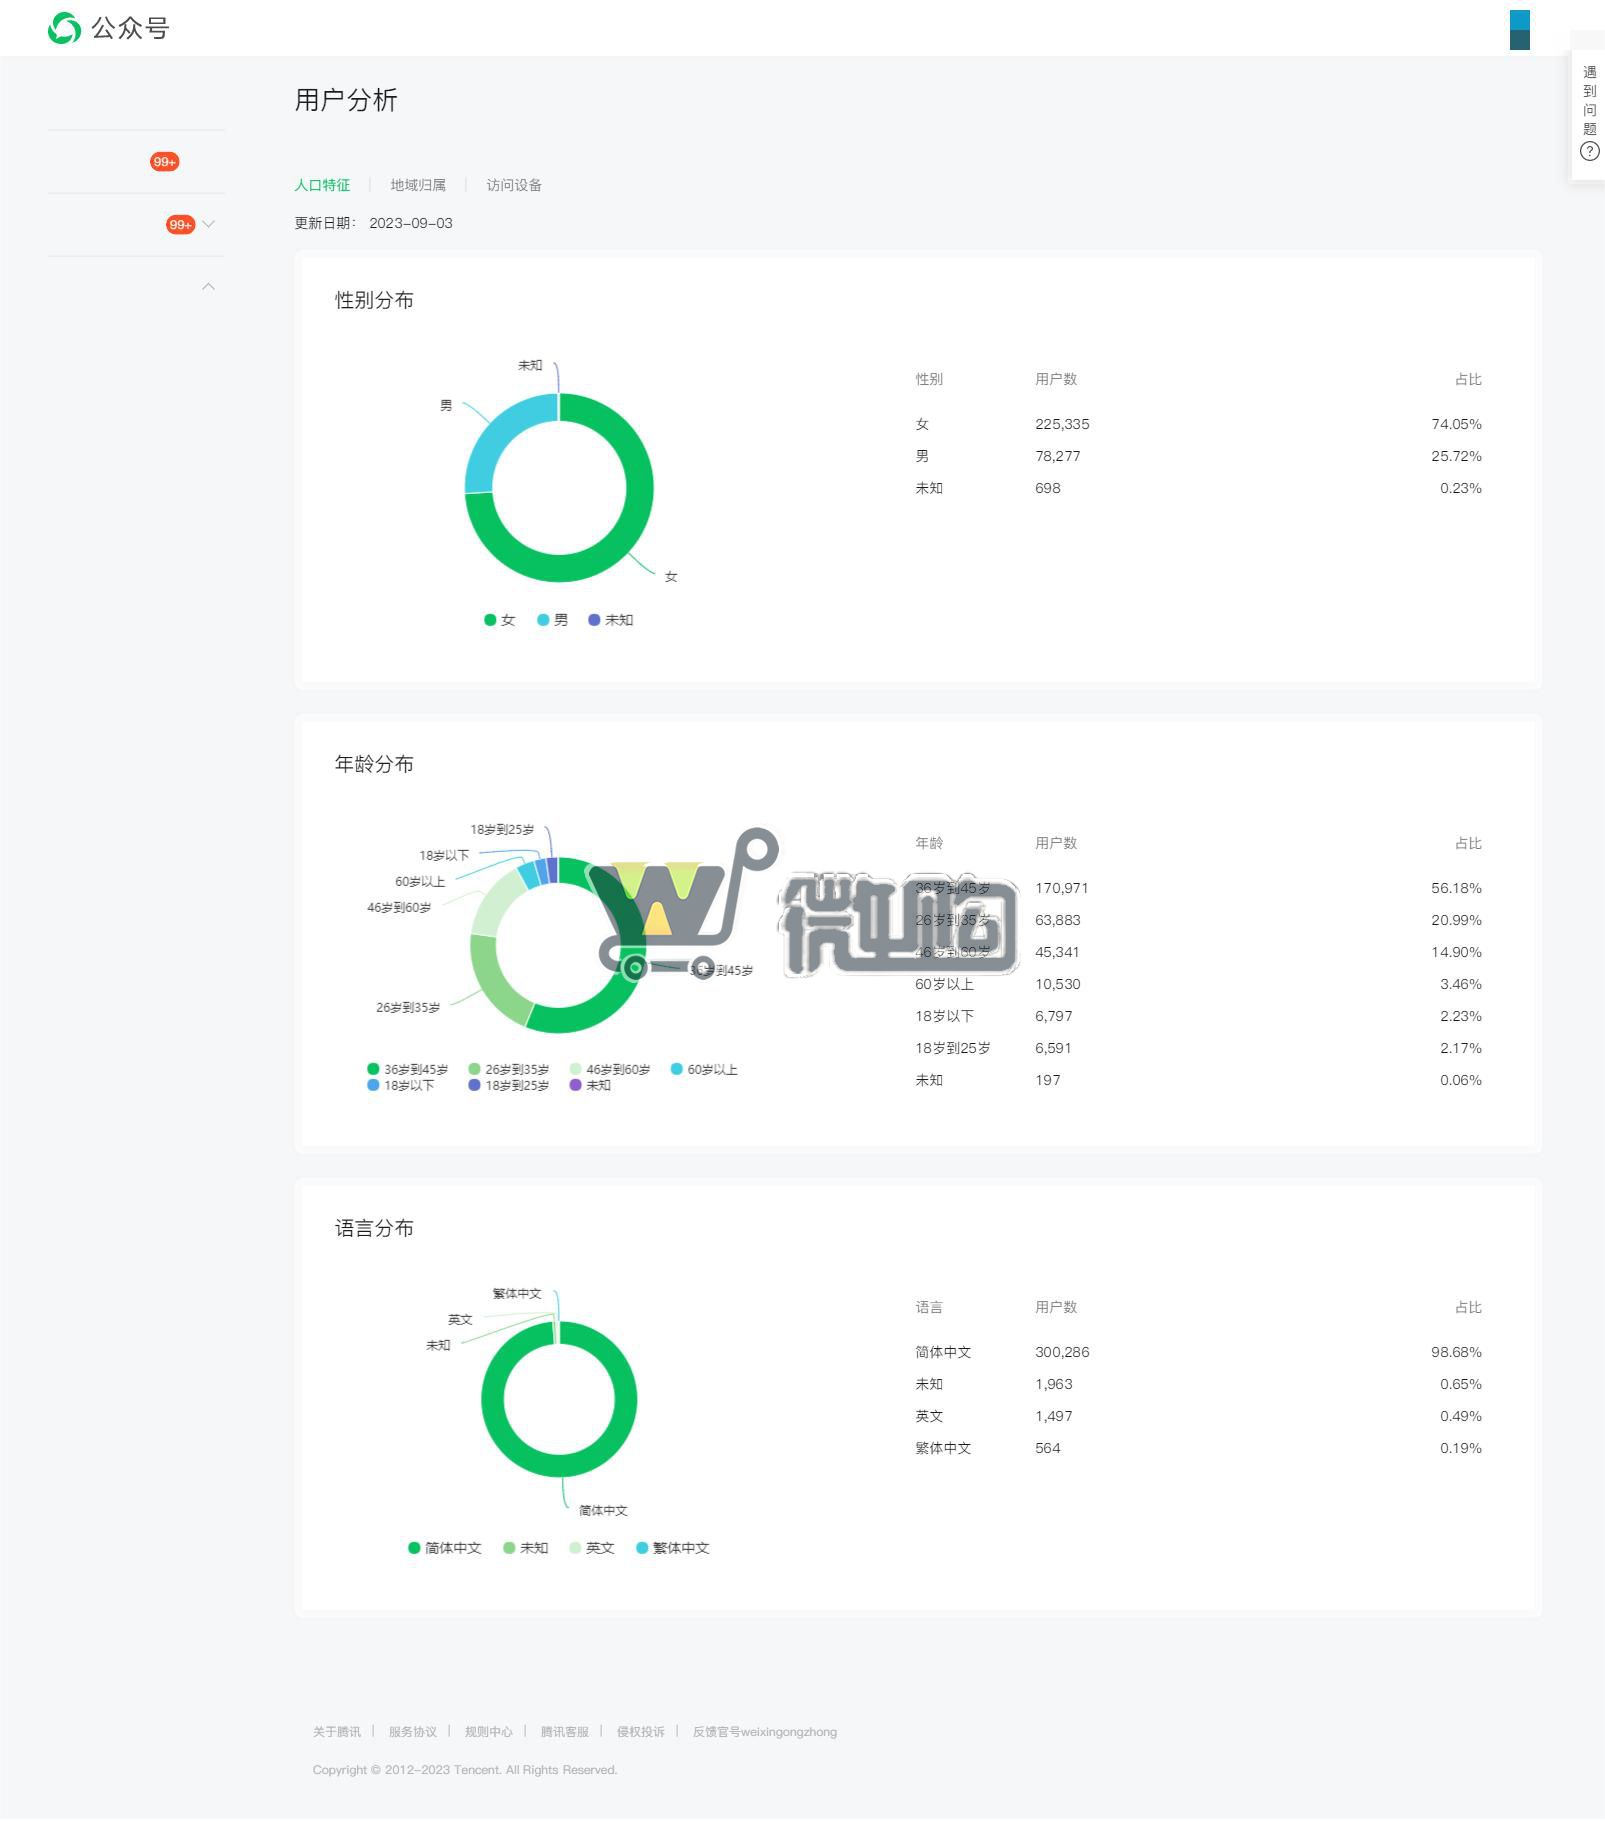Toggle 简体中文 legend in language chart
Viewport: 1605px width, 1821px height.
(445, 1548)
